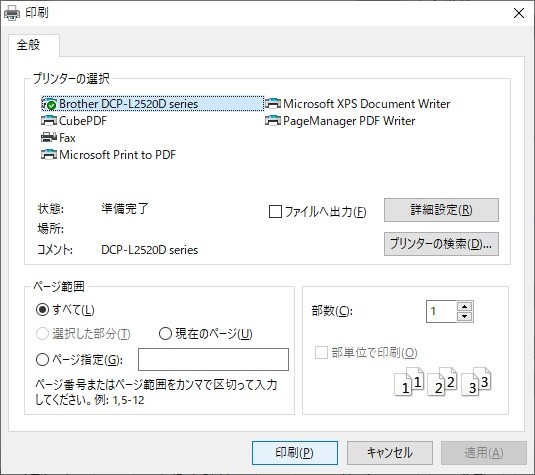Select the Microsoft XPS Document Writer icon
Viewport: 535px width, 475px height.
pyautogui.click(x=273, y=104)
